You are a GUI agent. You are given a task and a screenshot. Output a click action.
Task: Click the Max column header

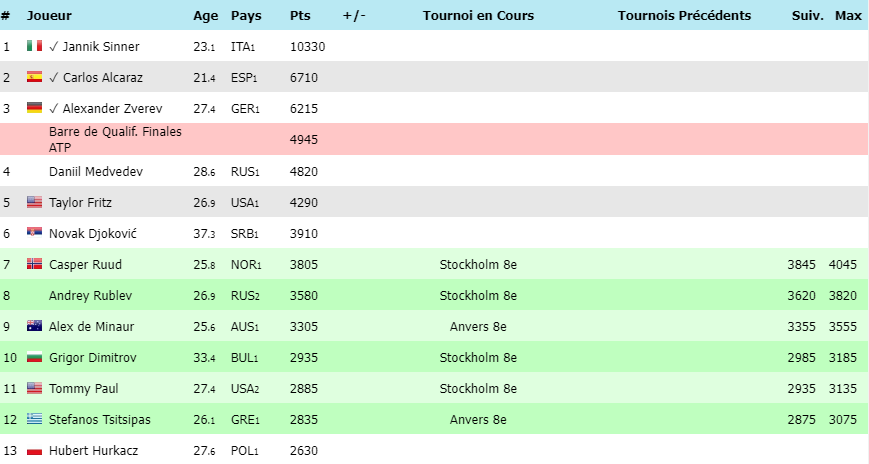(848, 15)
